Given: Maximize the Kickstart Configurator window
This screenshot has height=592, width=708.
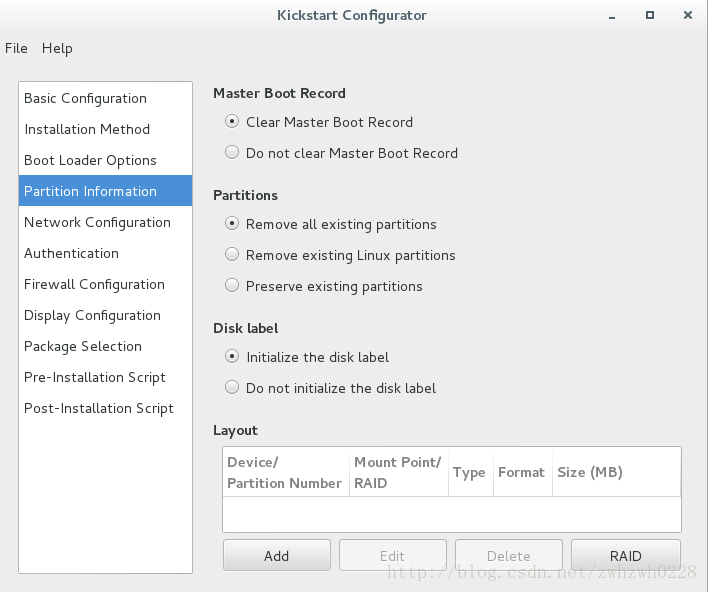Looking at the screenshot, I should 650,15.
